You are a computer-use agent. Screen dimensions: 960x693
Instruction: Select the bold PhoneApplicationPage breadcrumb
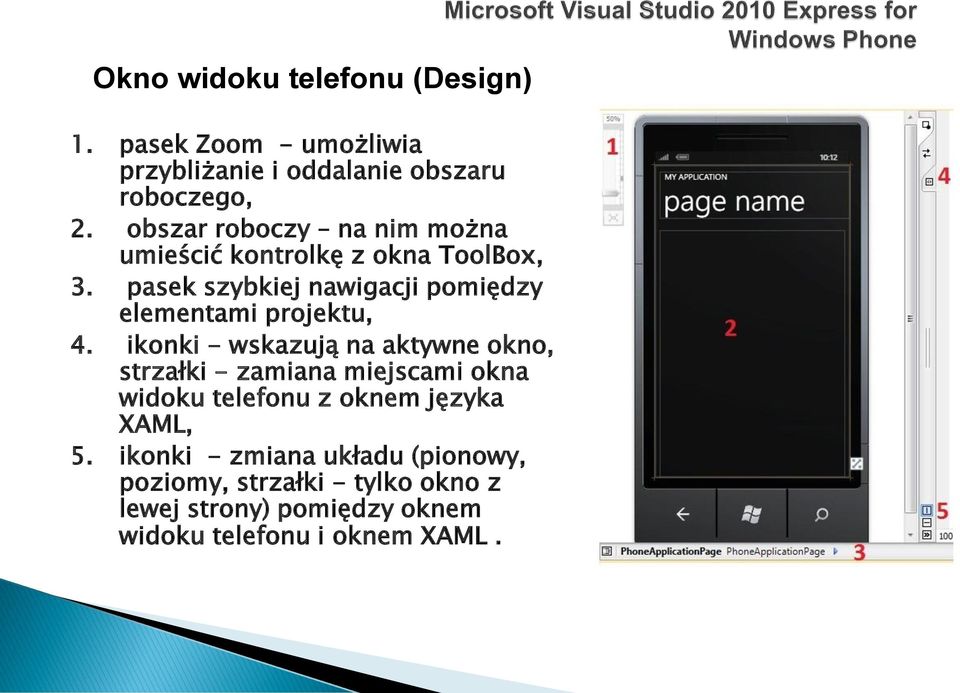pos(670,552)
